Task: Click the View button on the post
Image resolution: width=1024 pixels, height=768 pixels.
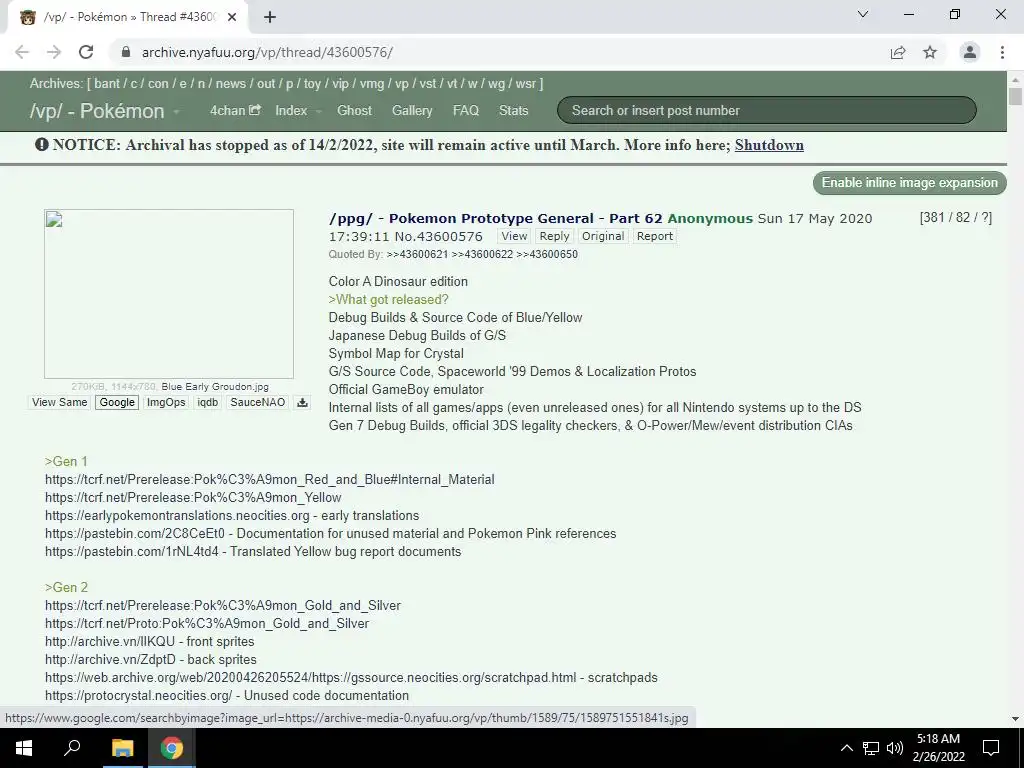Action: 514,236
